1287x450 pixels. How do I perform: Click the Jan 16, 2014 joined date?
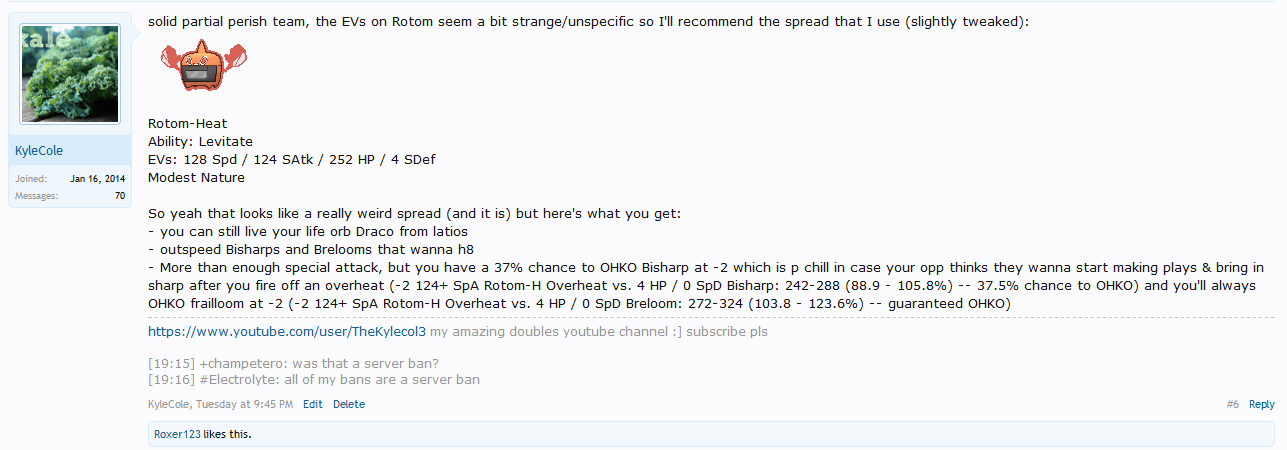tap(98, 179)
